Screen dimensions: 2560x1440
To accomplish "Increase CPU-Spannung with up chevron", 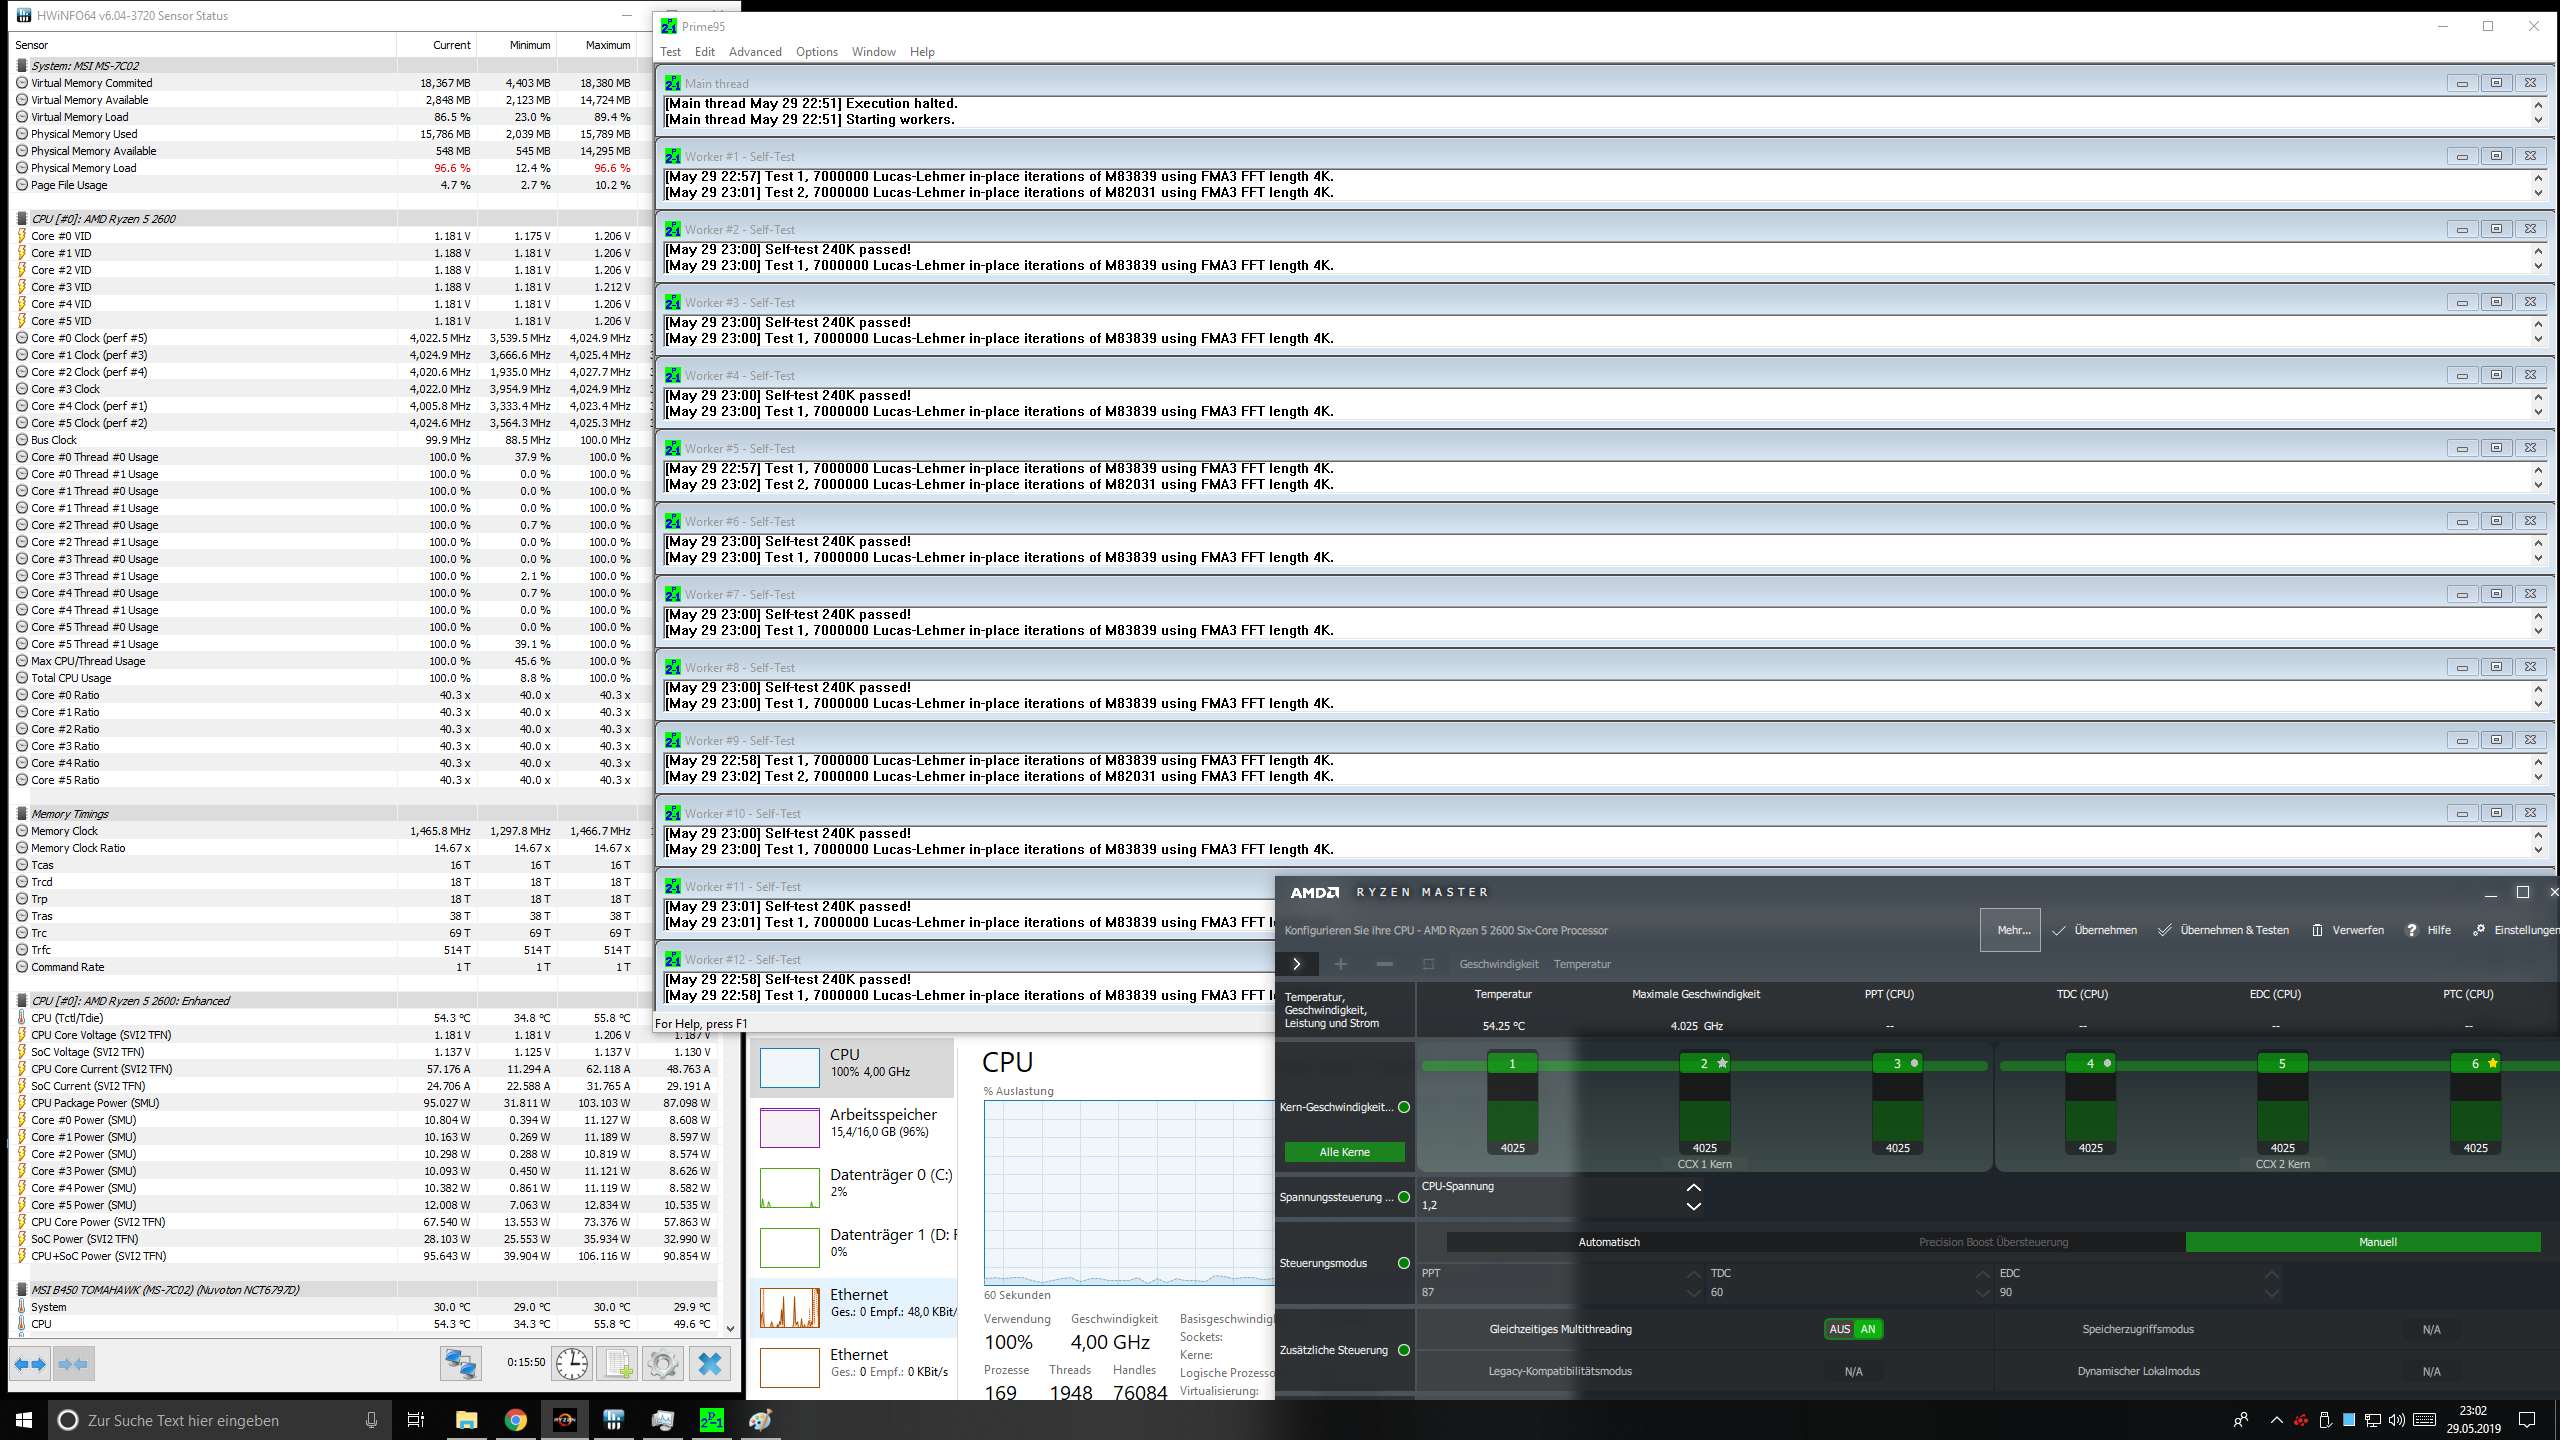I will [x=1693, y=1188].
